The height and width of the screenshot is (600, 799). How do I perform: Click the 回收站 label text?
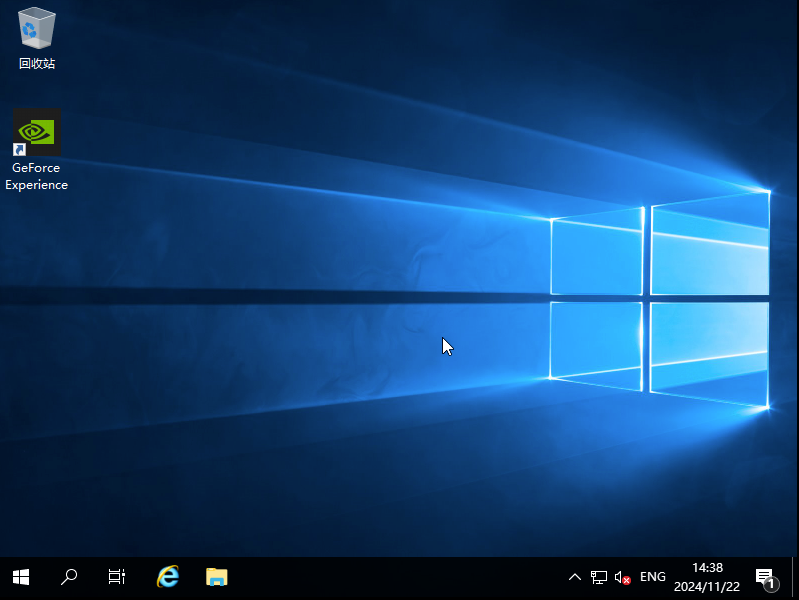pos(37,64)
